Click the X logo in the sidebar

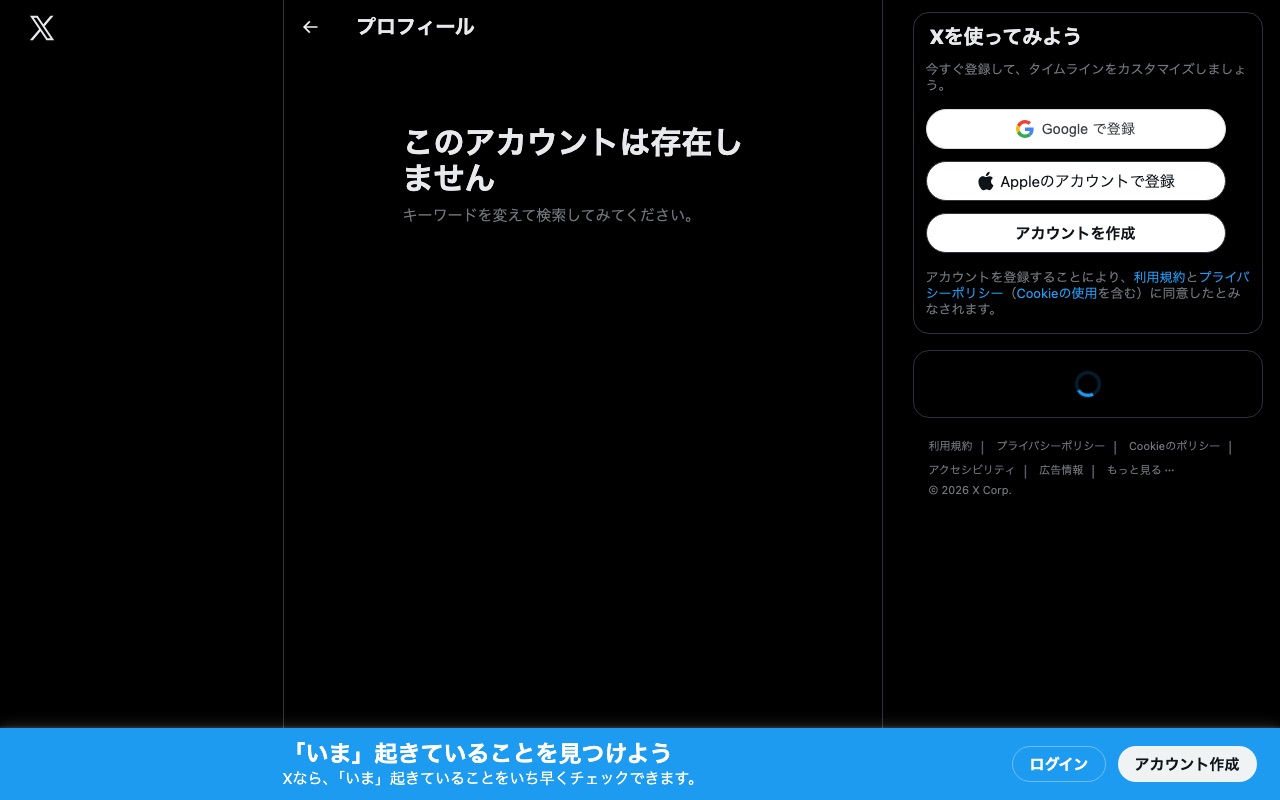(x=42, y=28)
